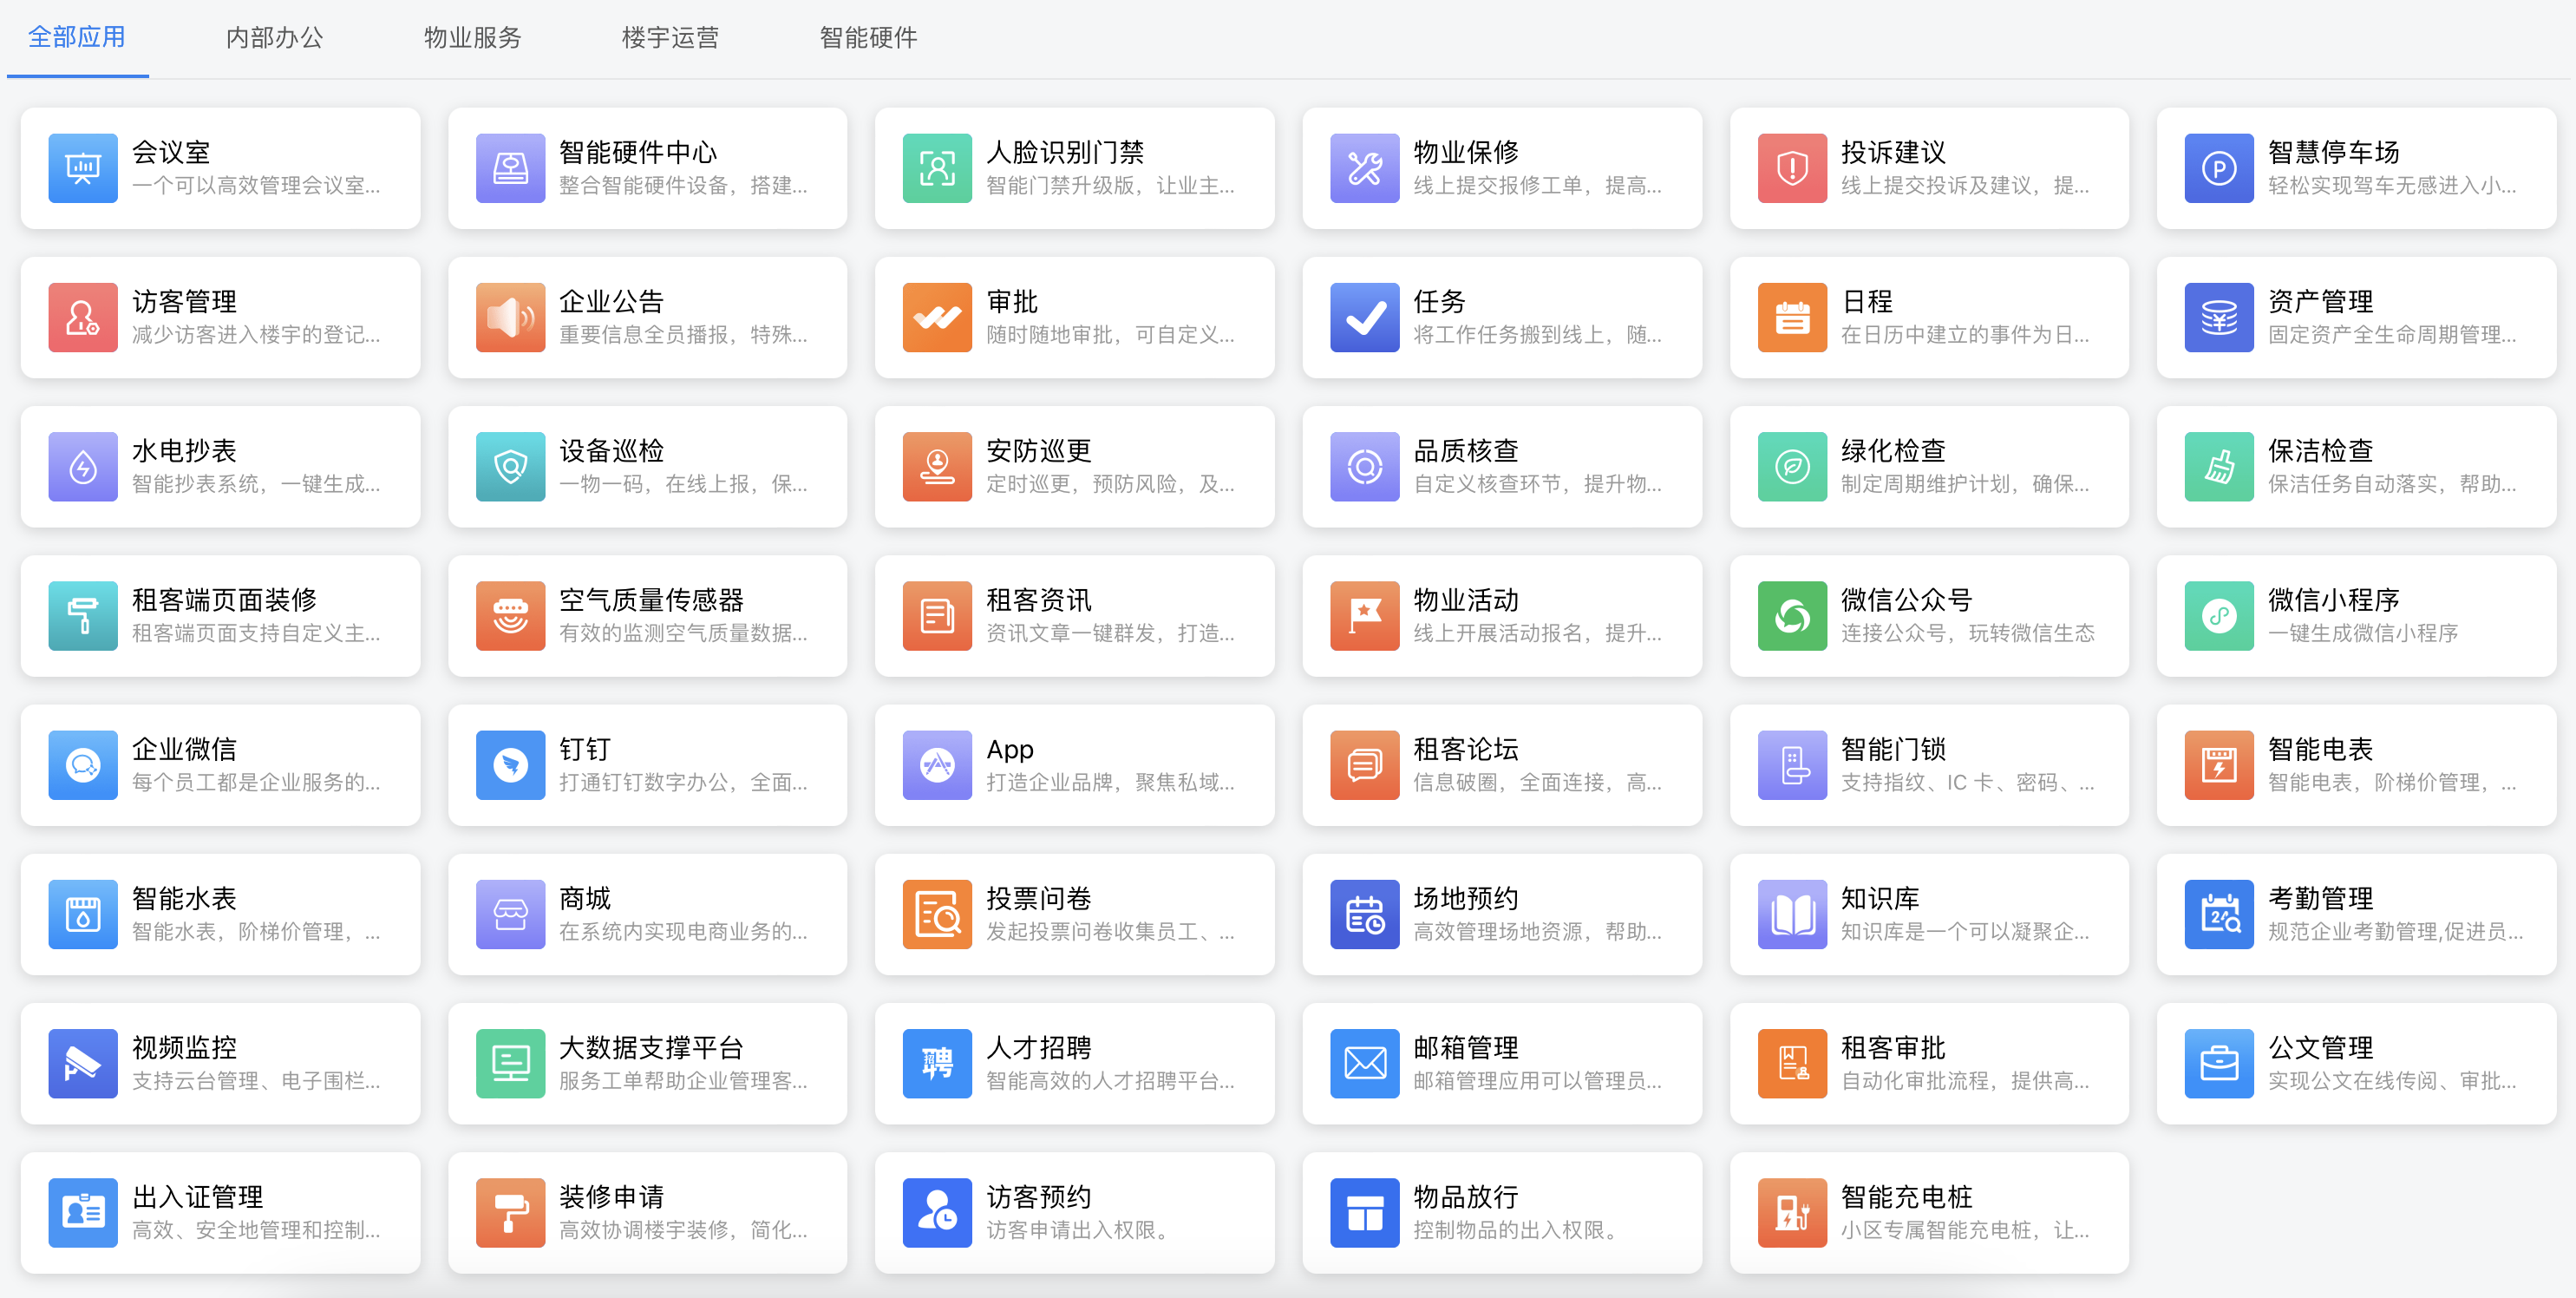Open the 物品放行 app card title
This screenshot has width=2576, height=1298.
[x=1465, y=1196]
